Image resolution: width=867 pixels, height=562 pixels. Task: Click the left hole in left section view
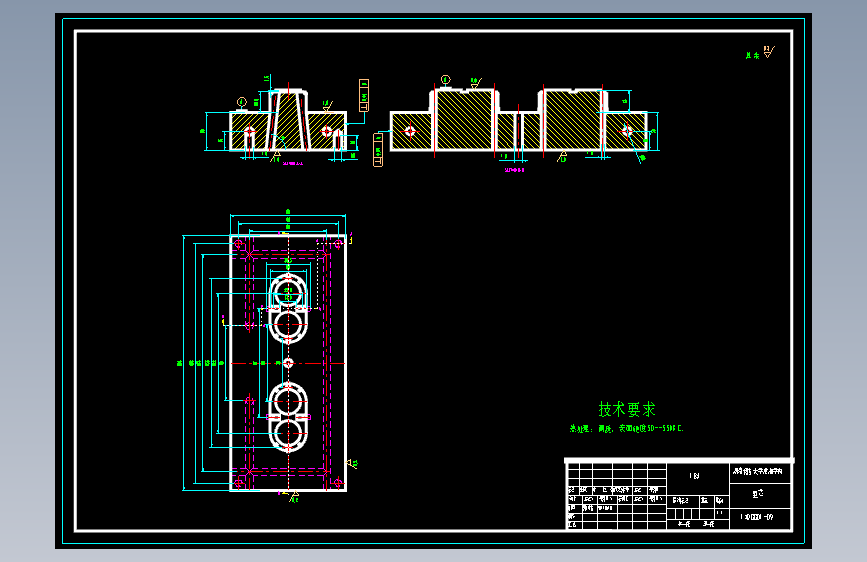[x=249, y=131]
